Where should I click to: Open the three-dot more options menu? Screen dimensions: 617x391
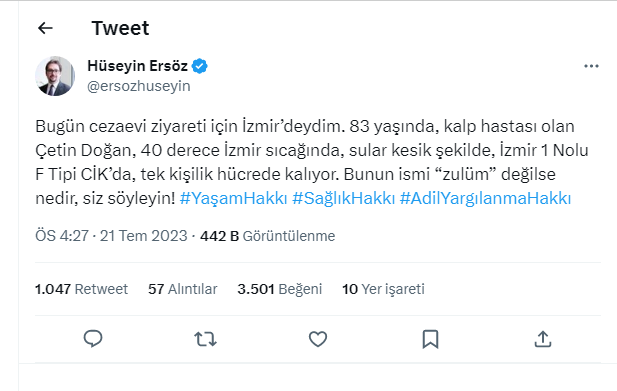pyautogui.click(x=591, y=66)
